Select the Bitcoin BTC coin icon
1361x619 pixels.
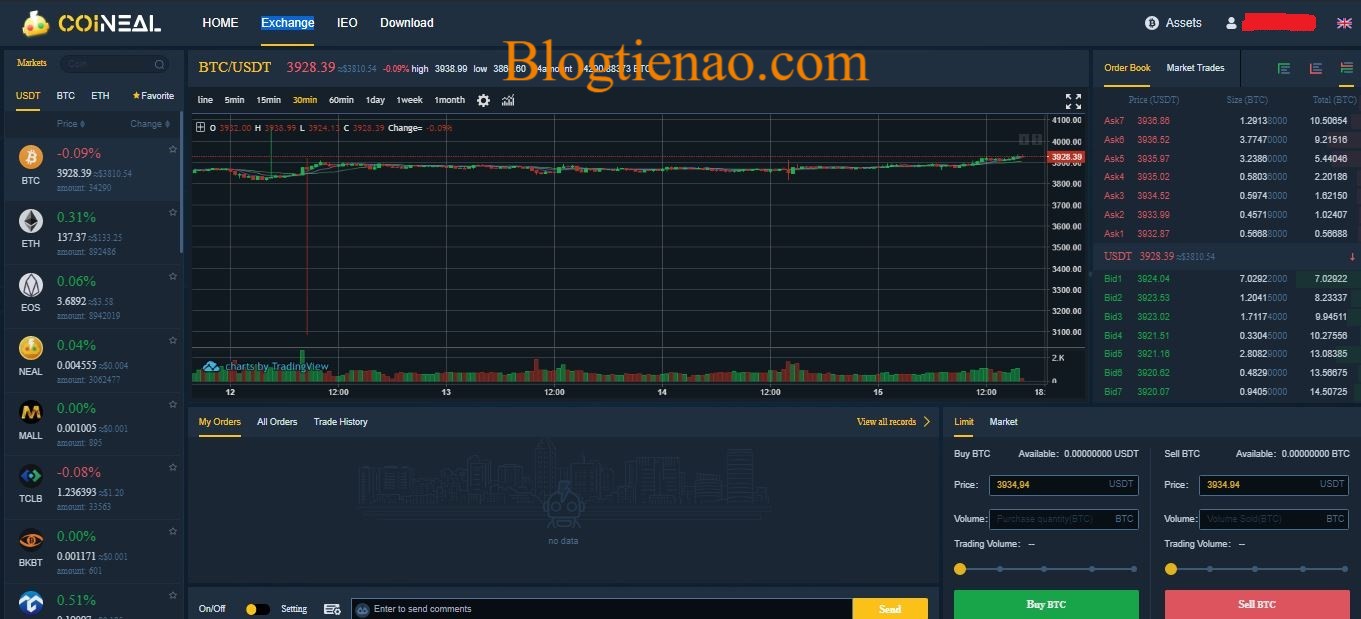31,157
